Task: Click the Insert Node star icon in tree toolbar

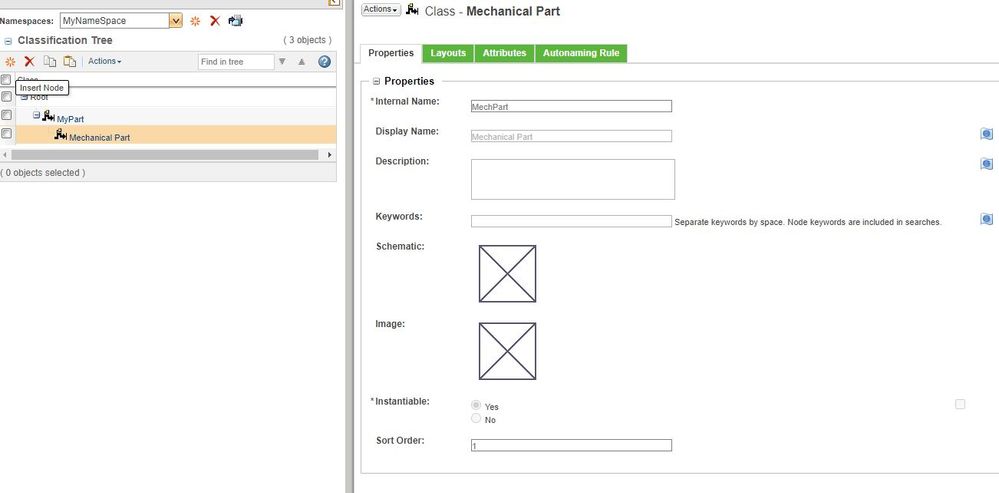Action: pyautogui.click(x=10, y=62)
